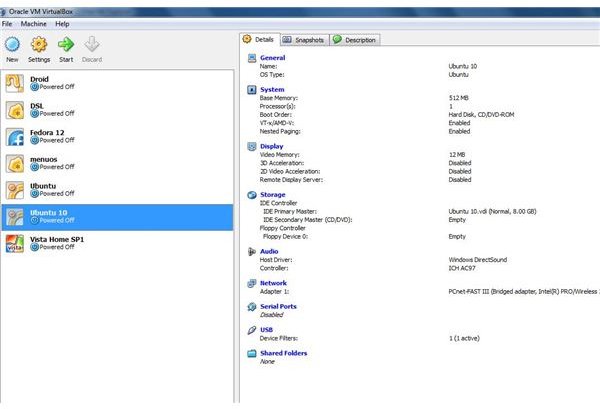
Task: Open the System settings link
Action: pos(272,90)
